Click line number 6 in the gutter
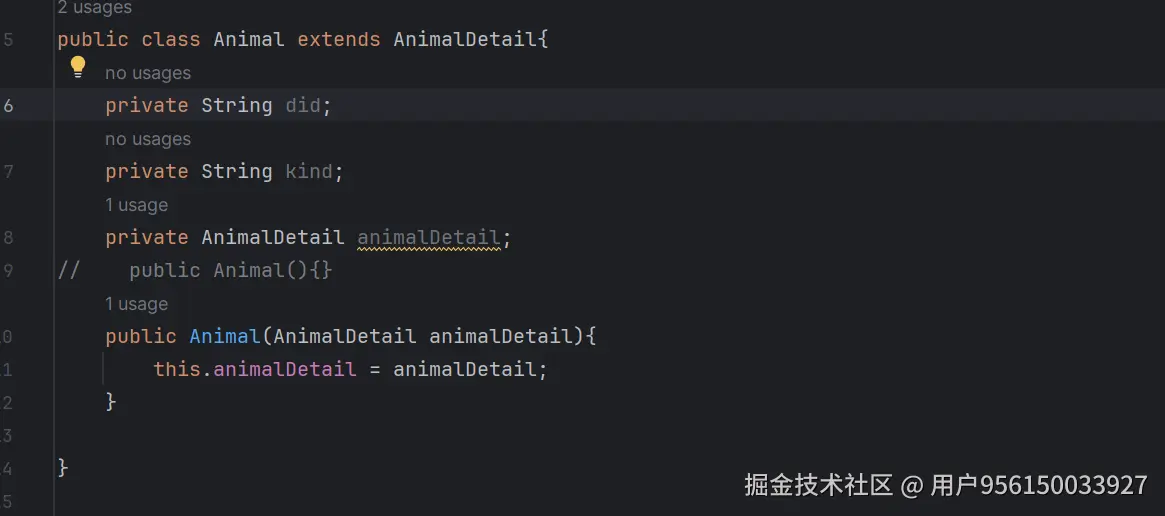This screenshot has width=1165, height=516. [x=9, y=106]
